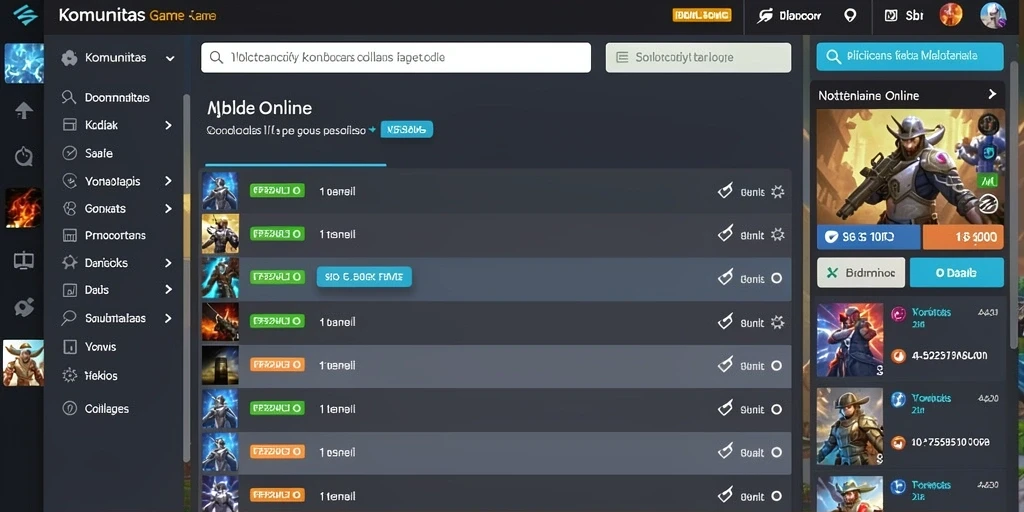Select the radio circle in SIO E. BOGK row
The width and height of the screenshot is (1024, 512).
pos(776,278)
